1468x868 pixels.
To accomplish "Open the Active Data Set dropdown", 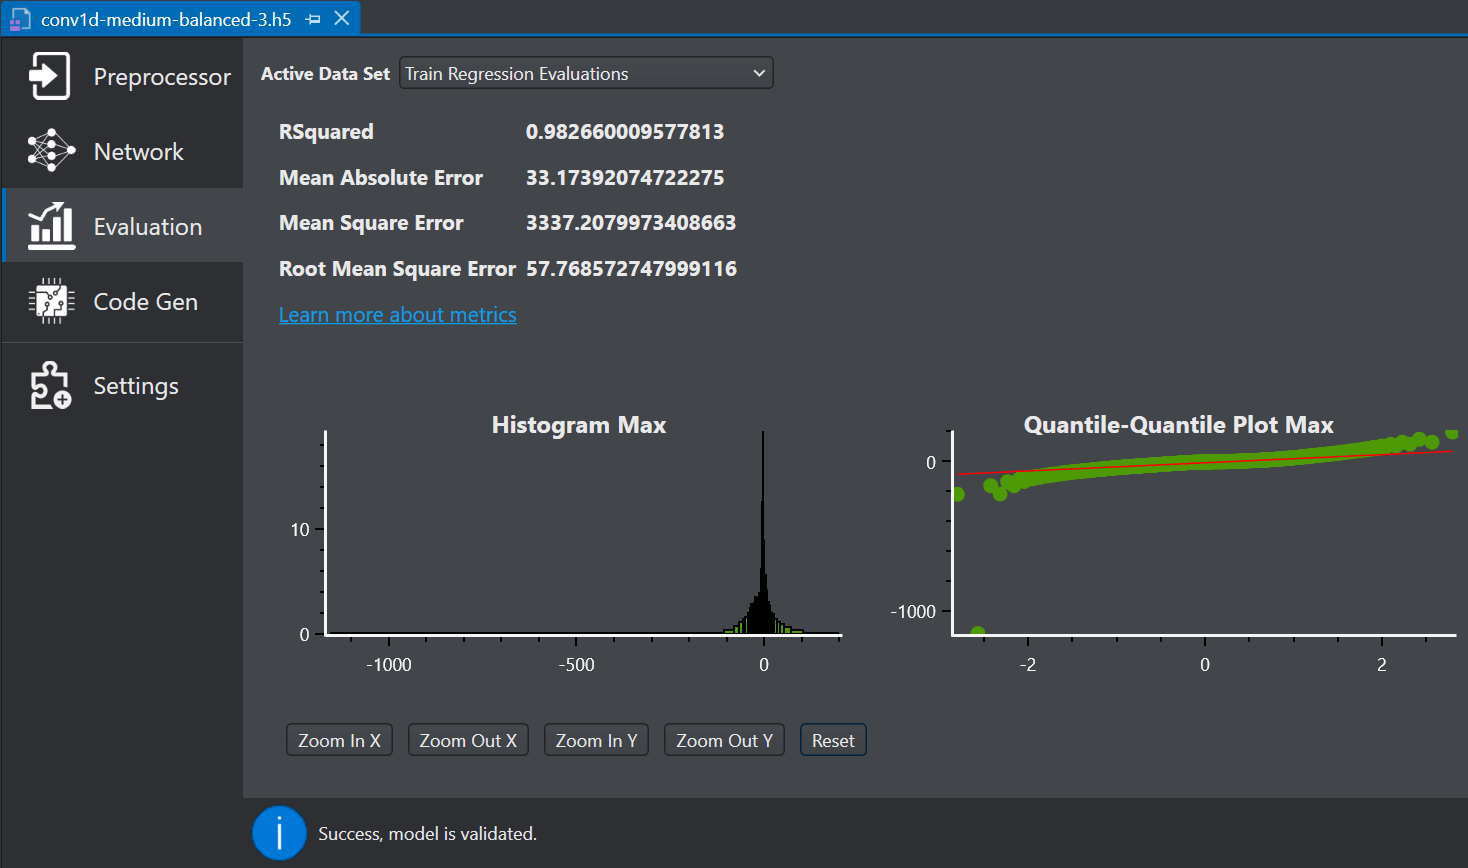I will (x=586, y=72).
